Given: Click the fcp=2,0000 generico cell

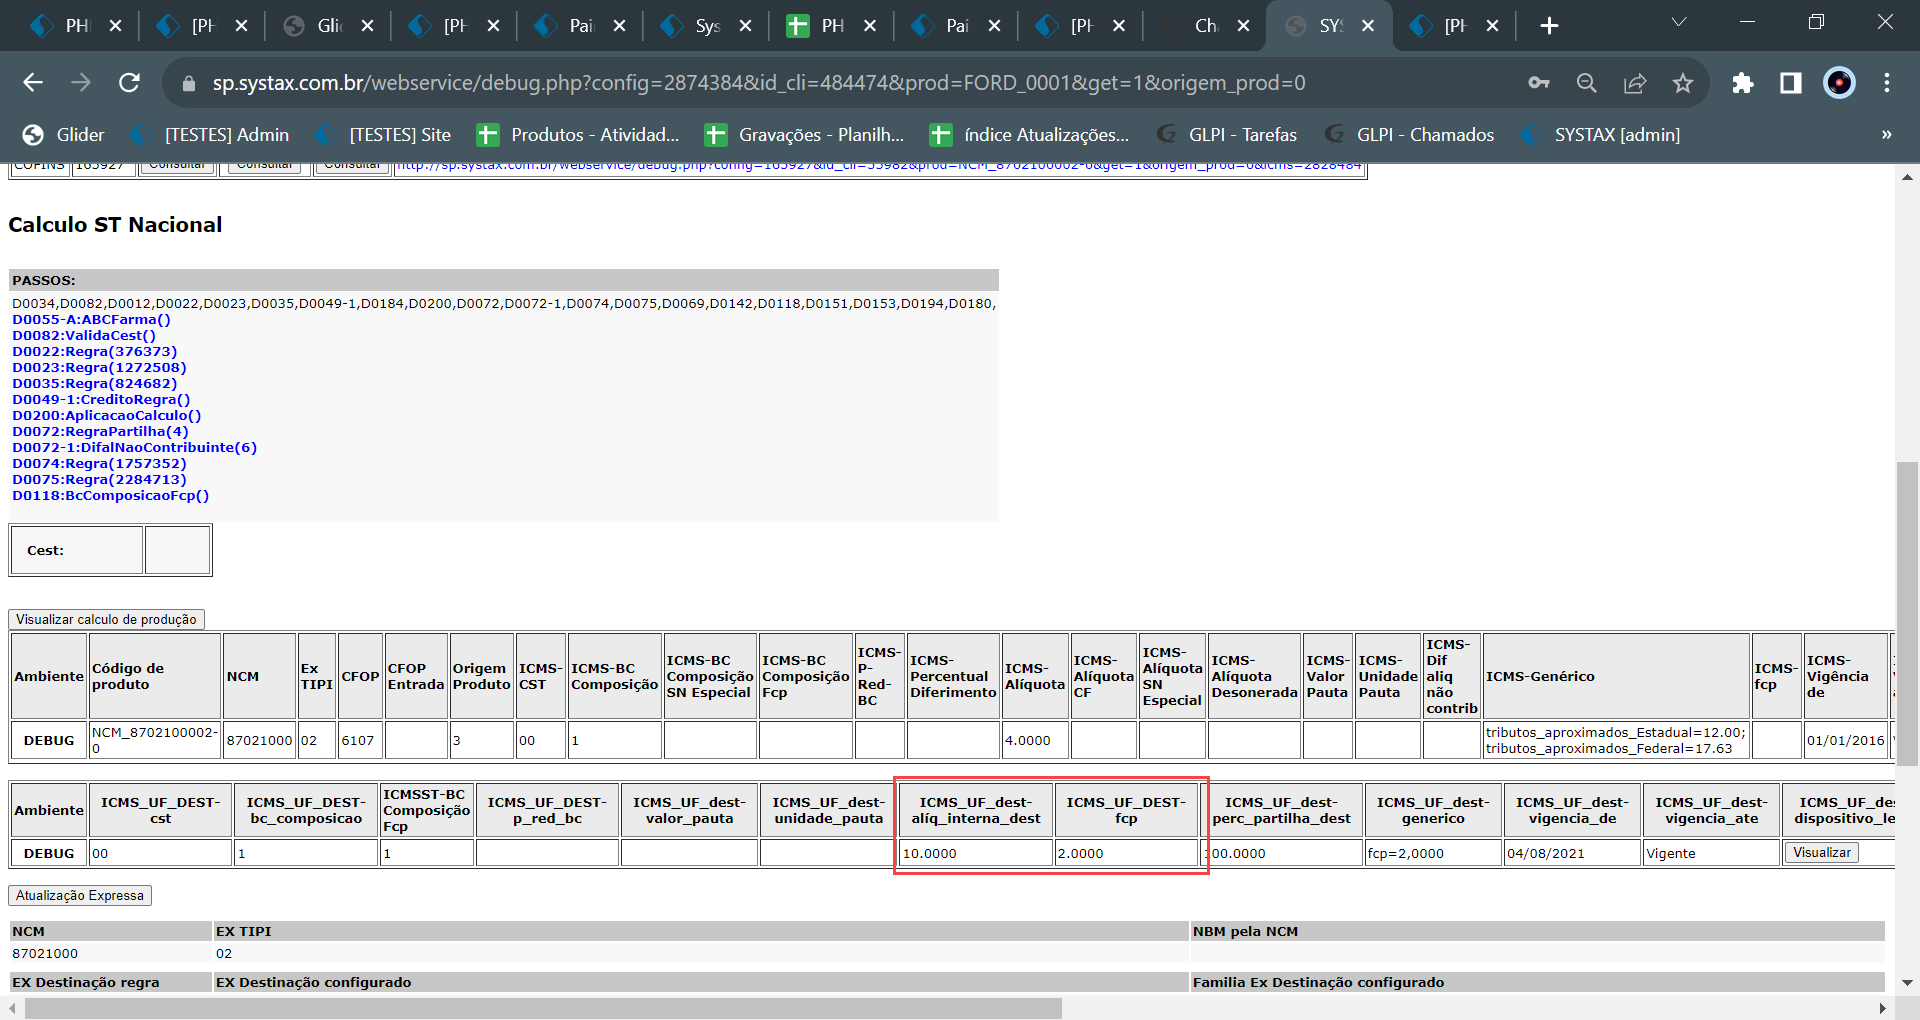Looking at the screenshot, I should 1433,853.
